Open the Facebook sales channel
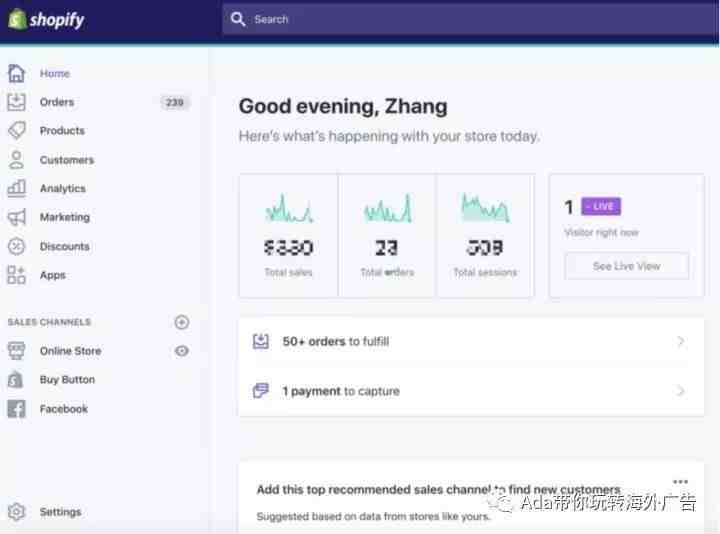Viewport: 720px width, 534px height. pos(64,409)
